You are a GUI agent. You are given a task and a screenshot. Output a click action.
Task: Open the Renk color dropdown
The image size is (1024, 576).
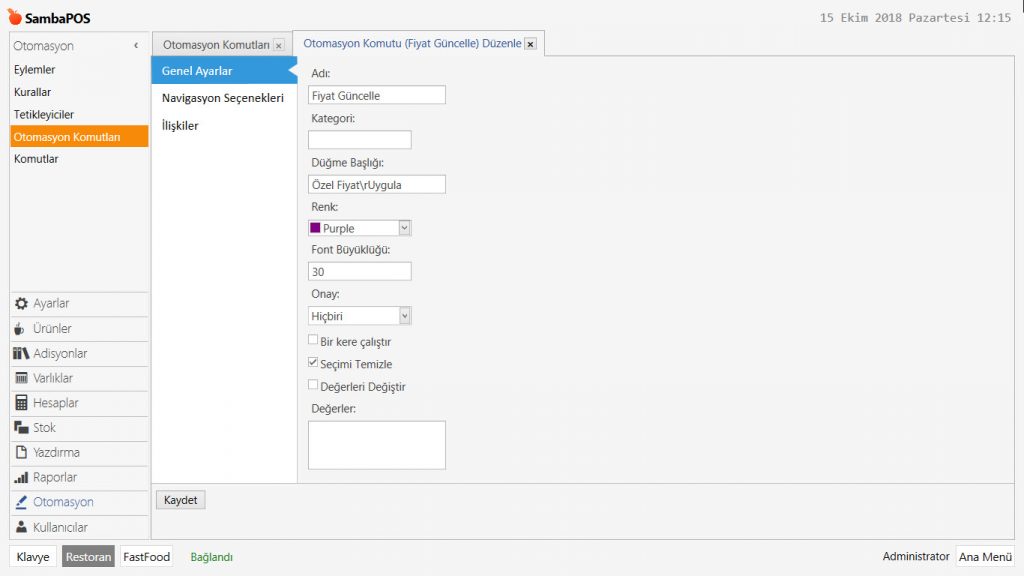click(x=404, y=228)
